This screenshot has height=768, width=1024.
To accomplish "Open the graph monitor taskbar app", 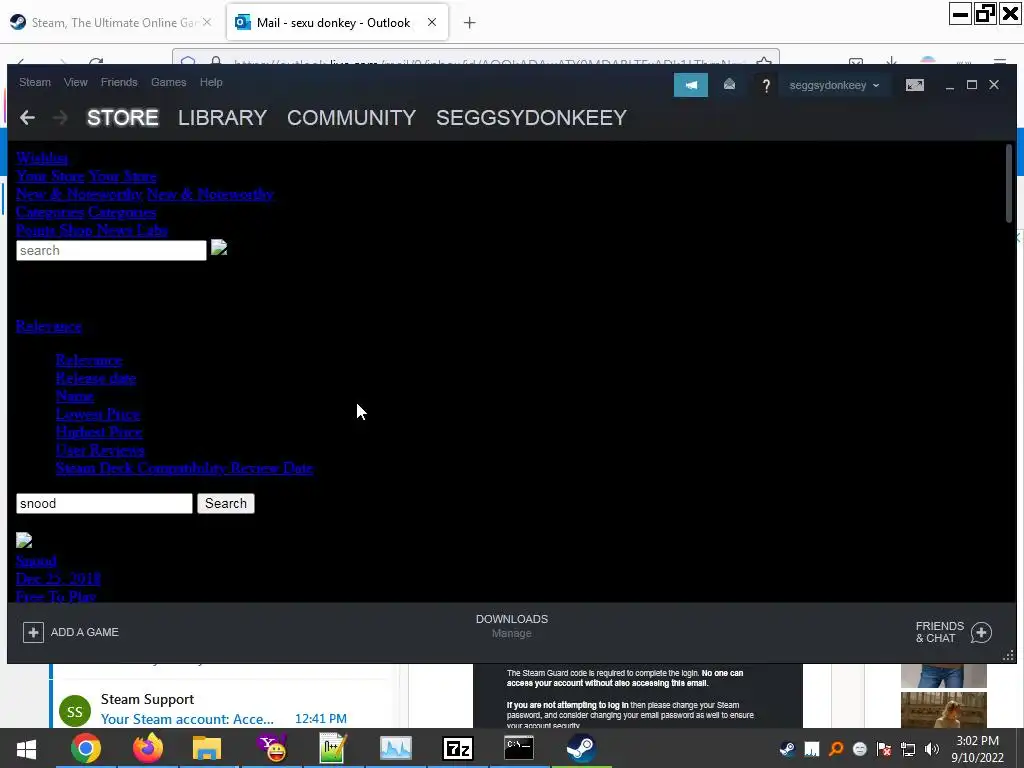I will (396, 748).
